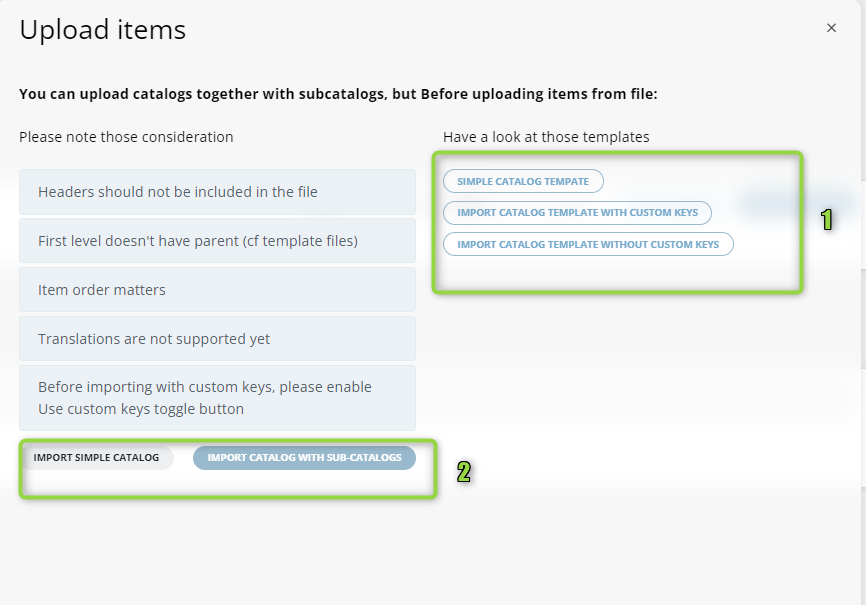This screenshot has height=605, width=866.
Task: Click the green annotation number 2
Action: 464,472
